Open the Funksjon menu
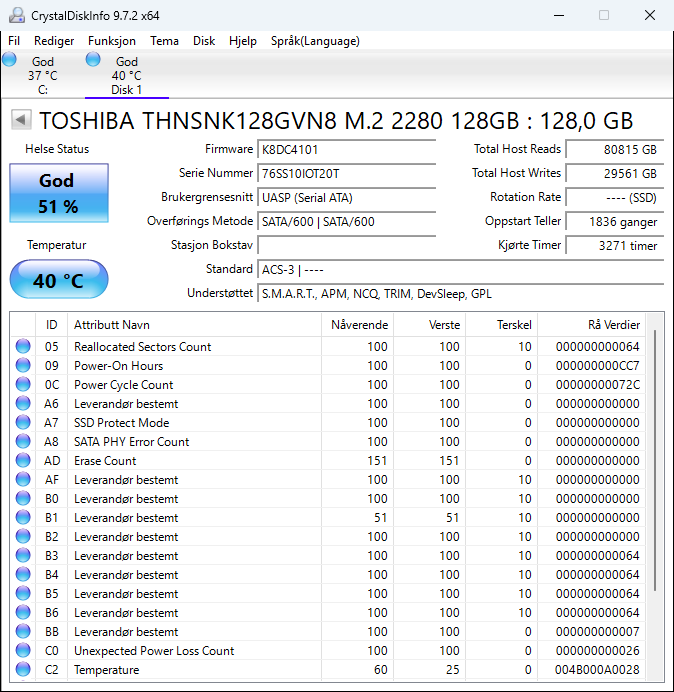Screen dimensions: 674x692 click(112, 41)
